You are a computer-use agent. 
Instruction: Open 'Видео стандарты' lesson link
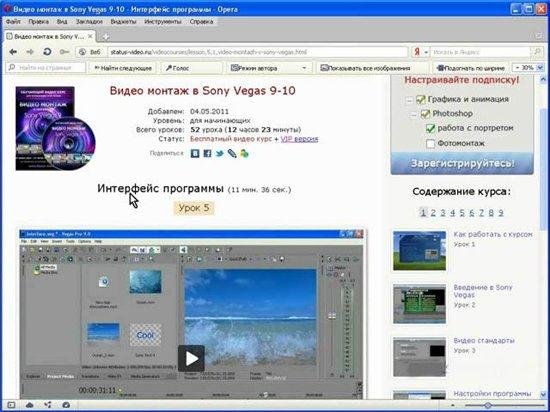[484, 340]
